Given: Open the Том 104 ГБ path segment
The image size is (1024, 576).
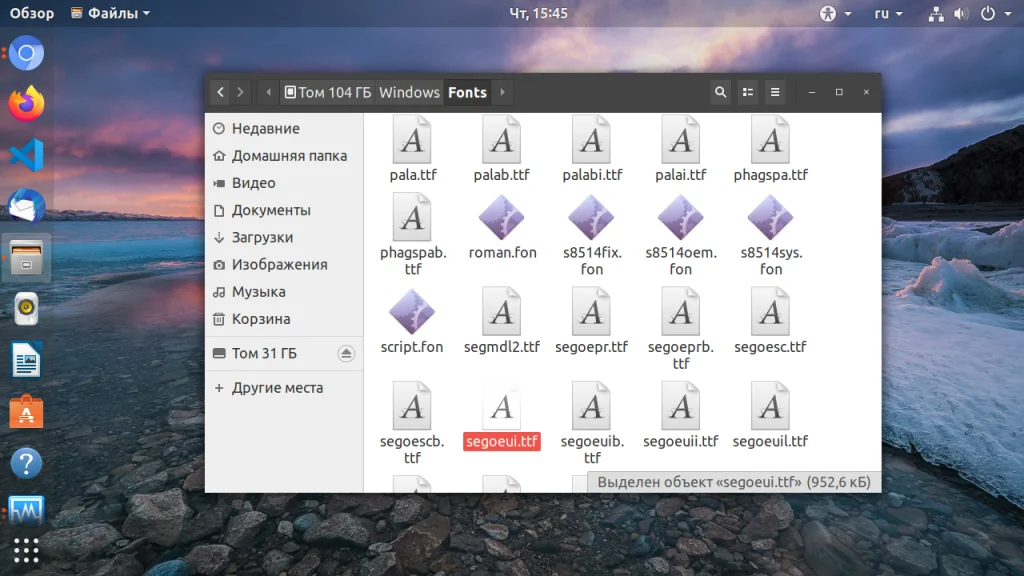Looking at the screenshot, I should point(328,92).
